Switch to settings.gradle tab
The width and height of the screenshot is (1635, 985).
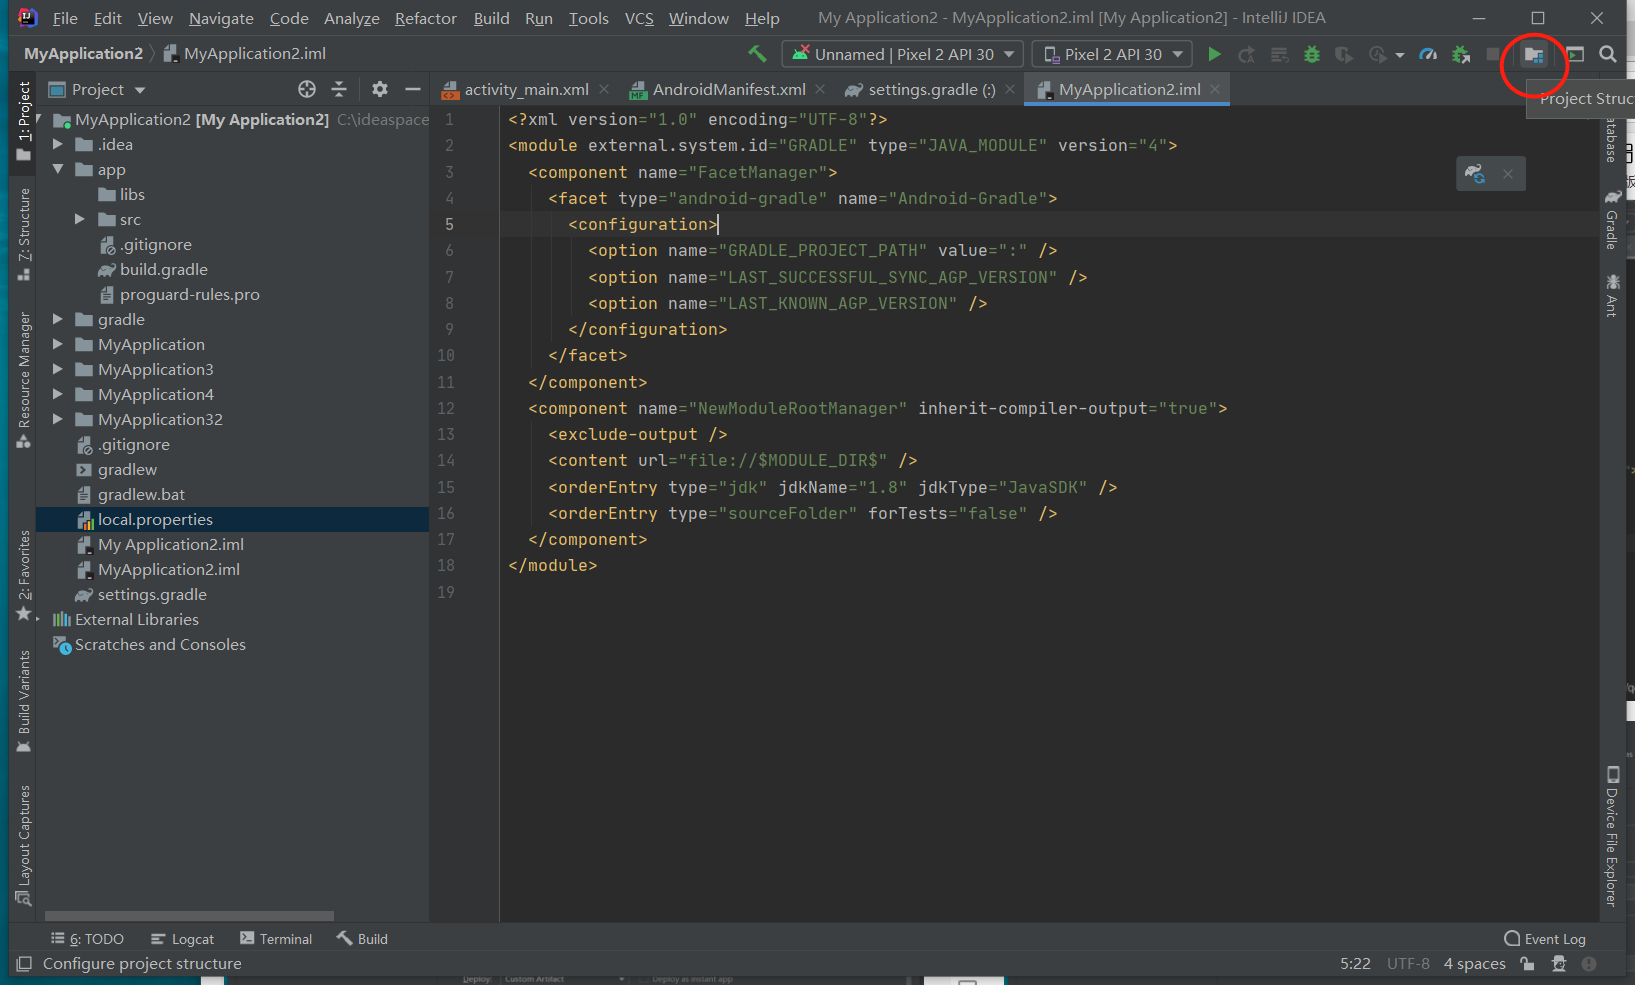point(931,89)
